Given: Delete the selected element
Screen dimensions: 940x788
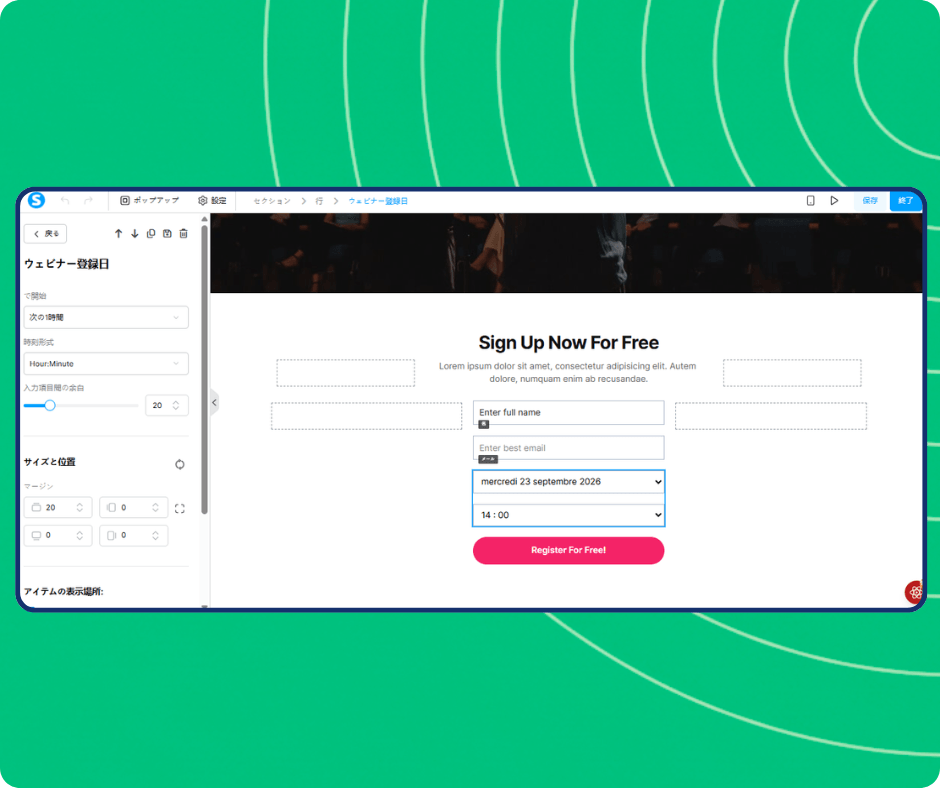Looking at the screenshot, I should [x=183, y=234].
